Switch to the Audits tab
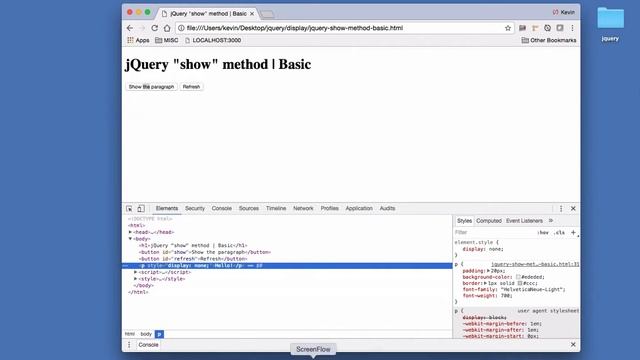Image resolution: width=640 pixels, height=360 pixels. click(x=387, y=208)
